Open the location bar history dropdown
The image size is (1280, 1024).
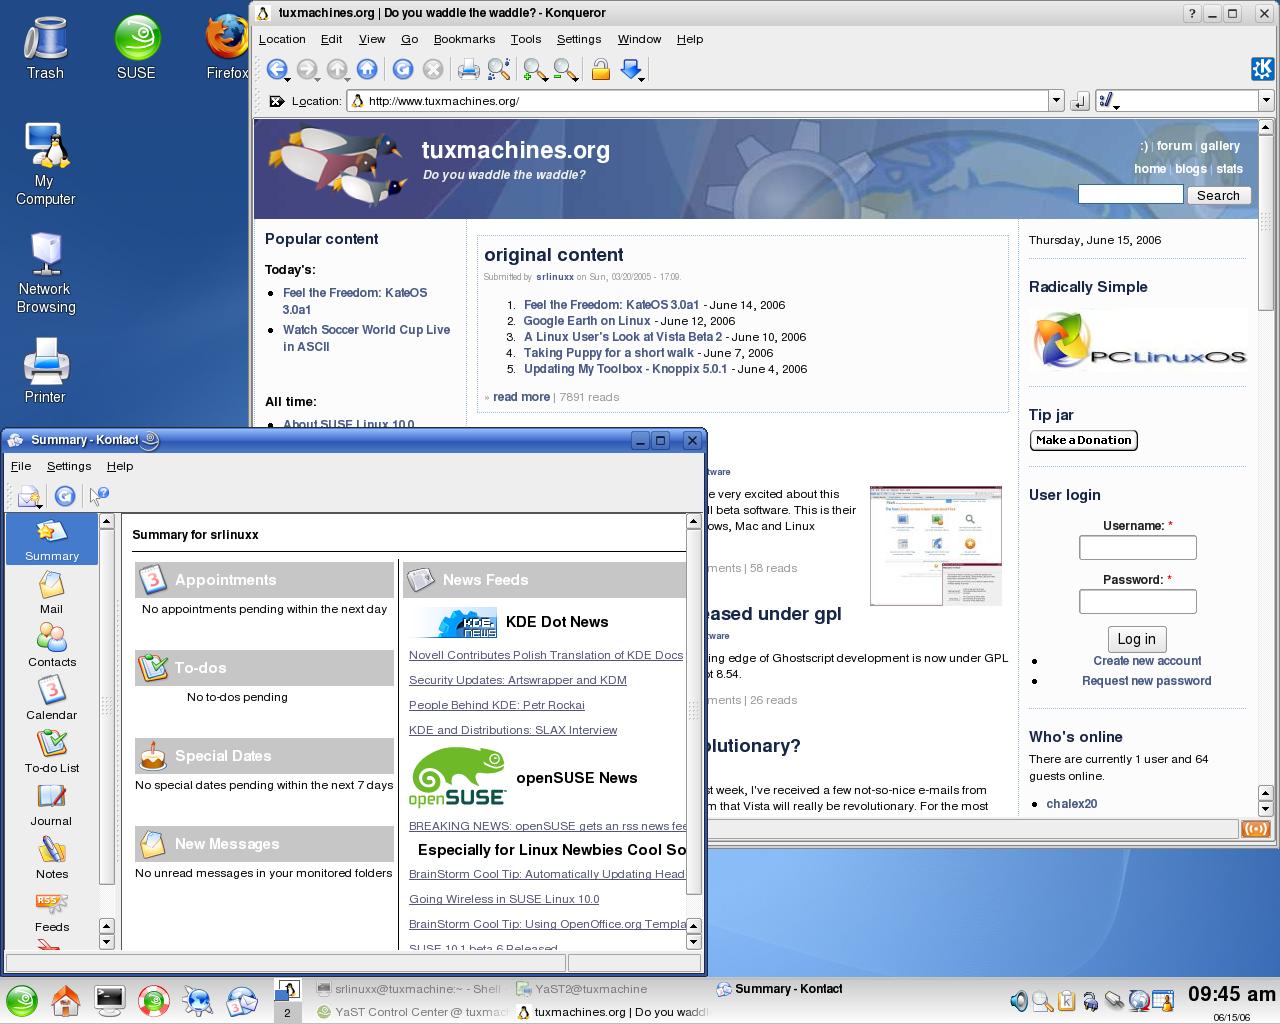coord(1055,101)
